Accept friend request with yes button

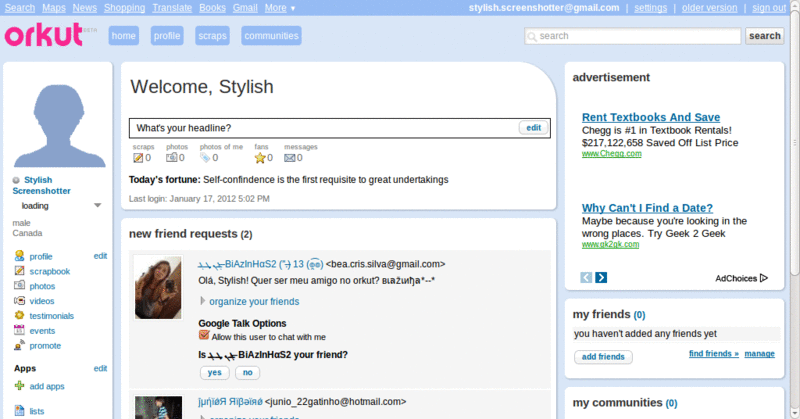click(x=214, y=373)
